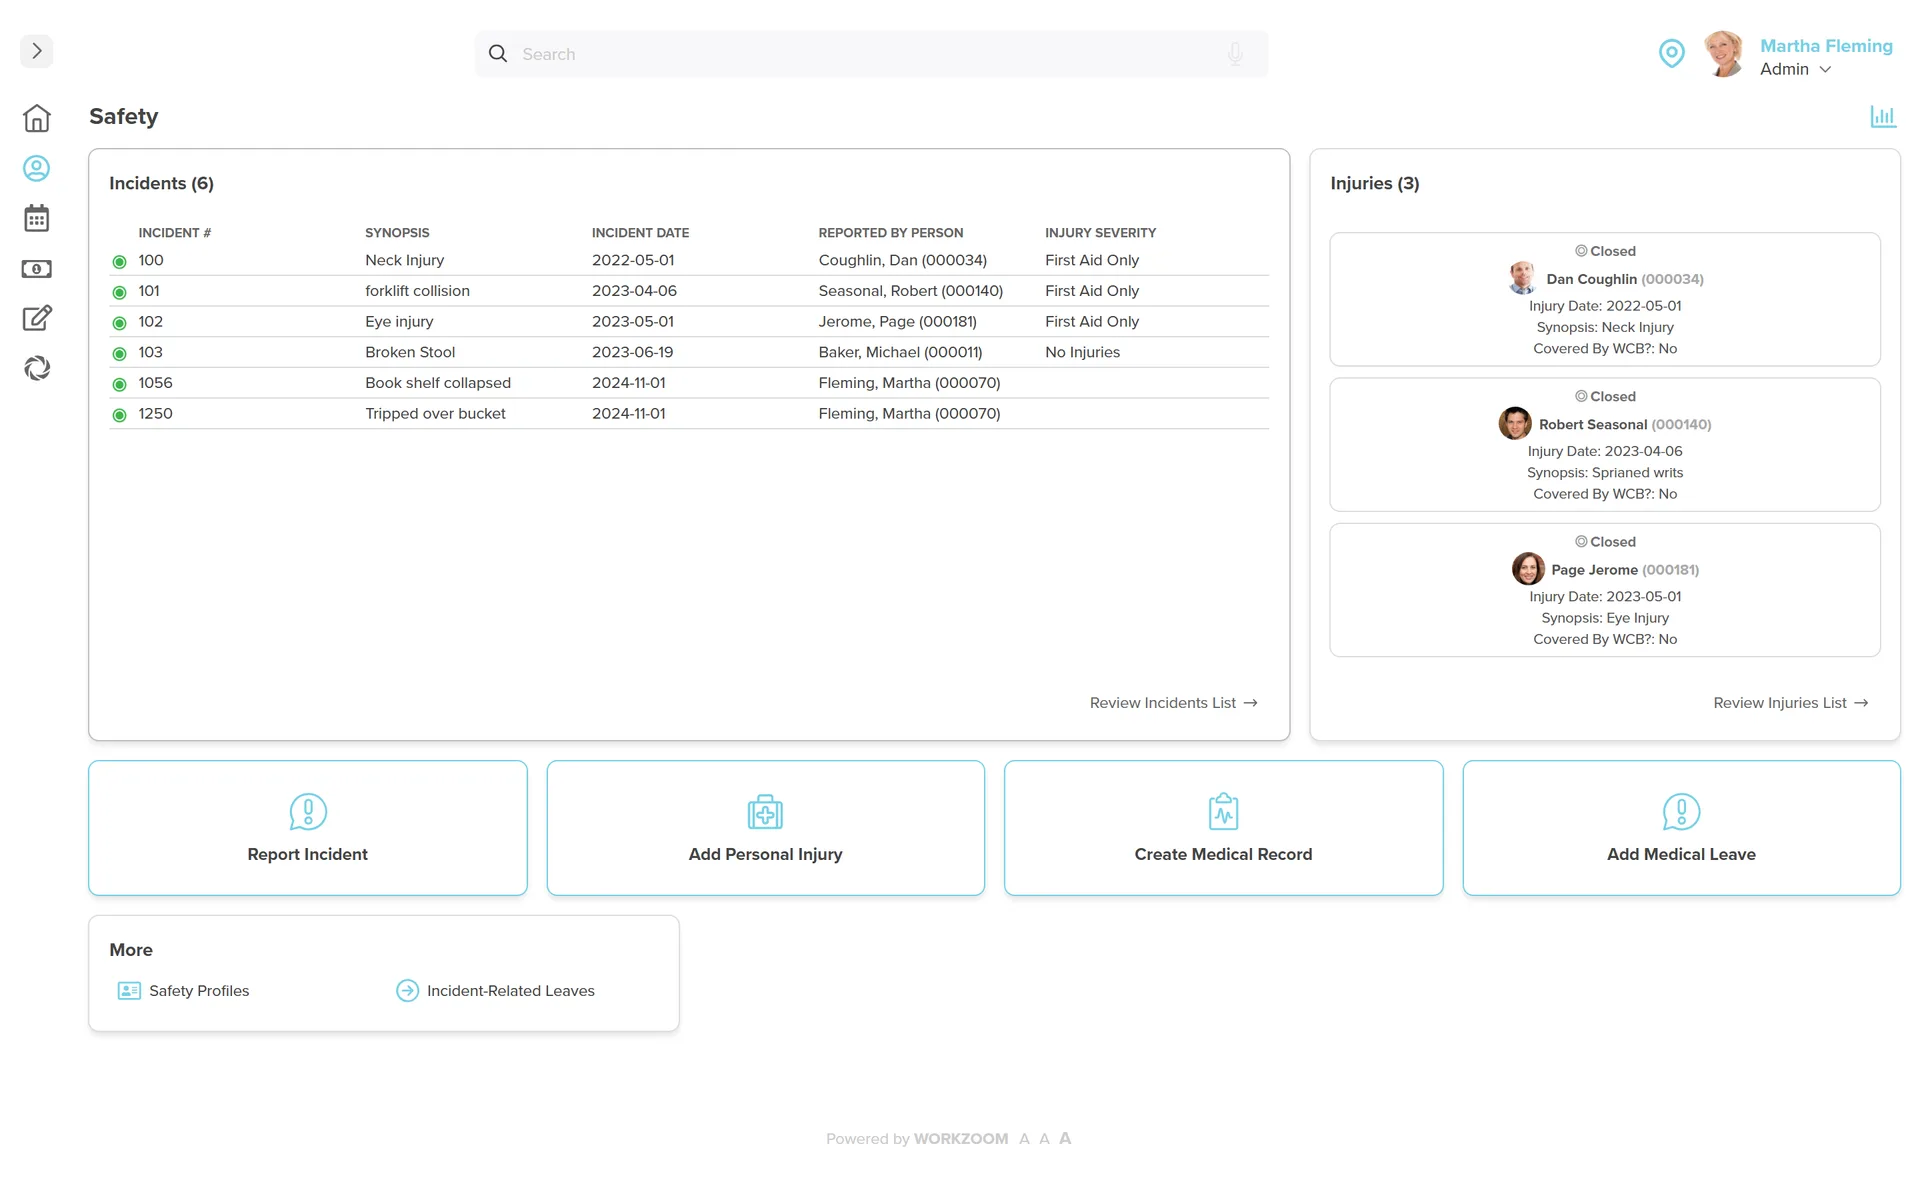Open 'Tripped over bucket' incident
Image resolution: width=1920 pixels, height=1200 pixels.
(435, 414)
